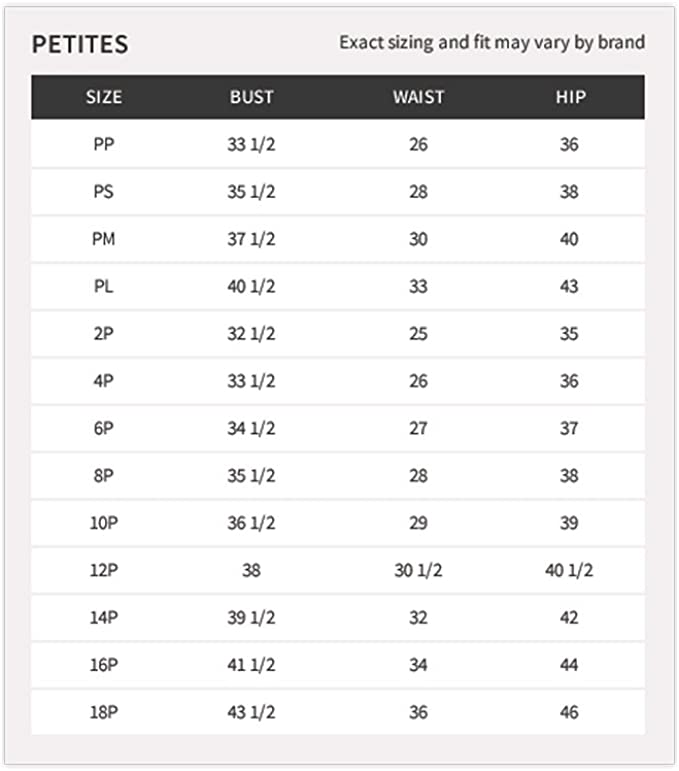The width and height of the screenshot is (679, 771).
Task: Click the PL size label
Action: coord(103,287)
